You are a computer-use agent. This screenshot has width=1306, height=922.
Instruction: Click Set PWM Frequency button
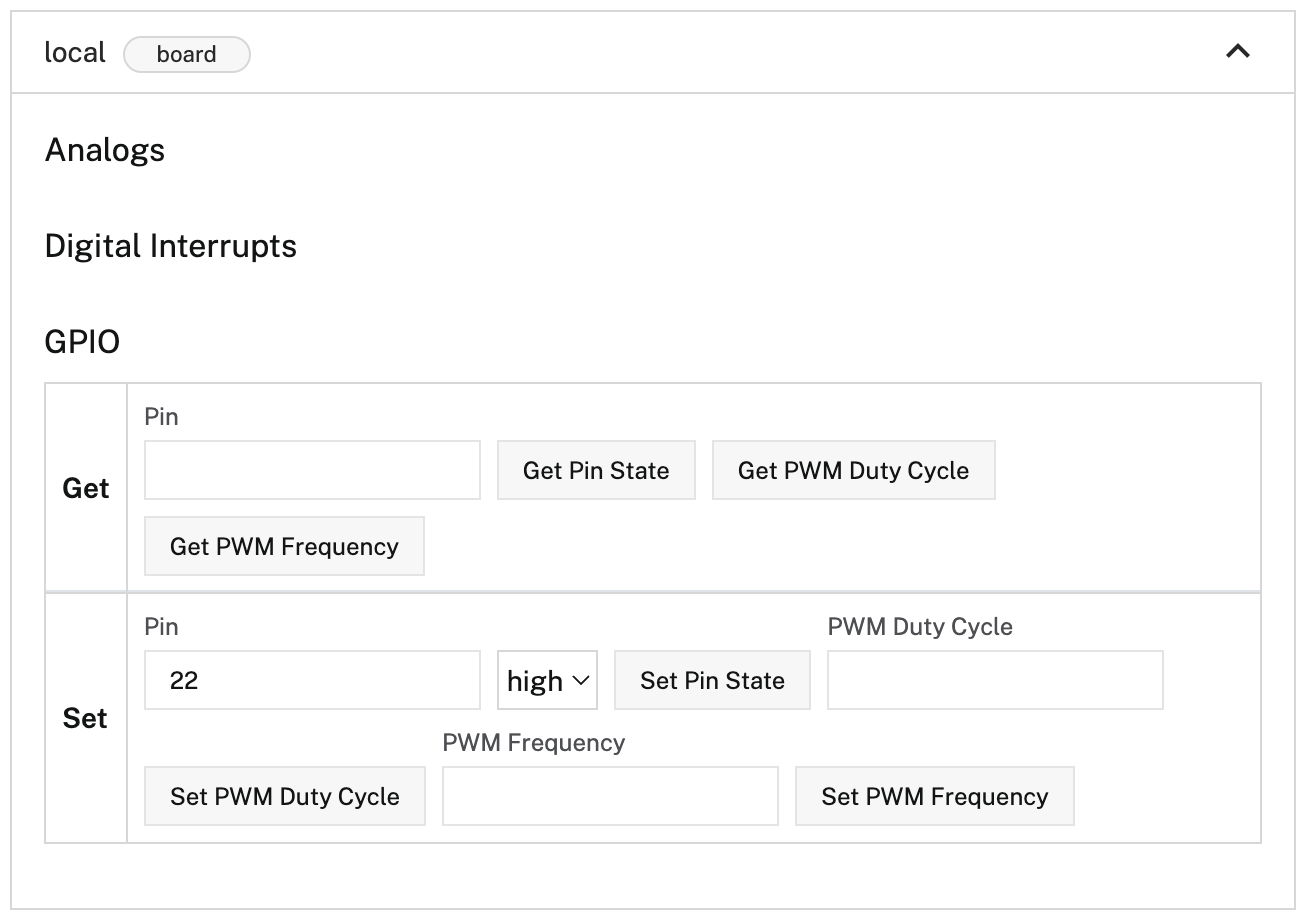coord(935,797)
